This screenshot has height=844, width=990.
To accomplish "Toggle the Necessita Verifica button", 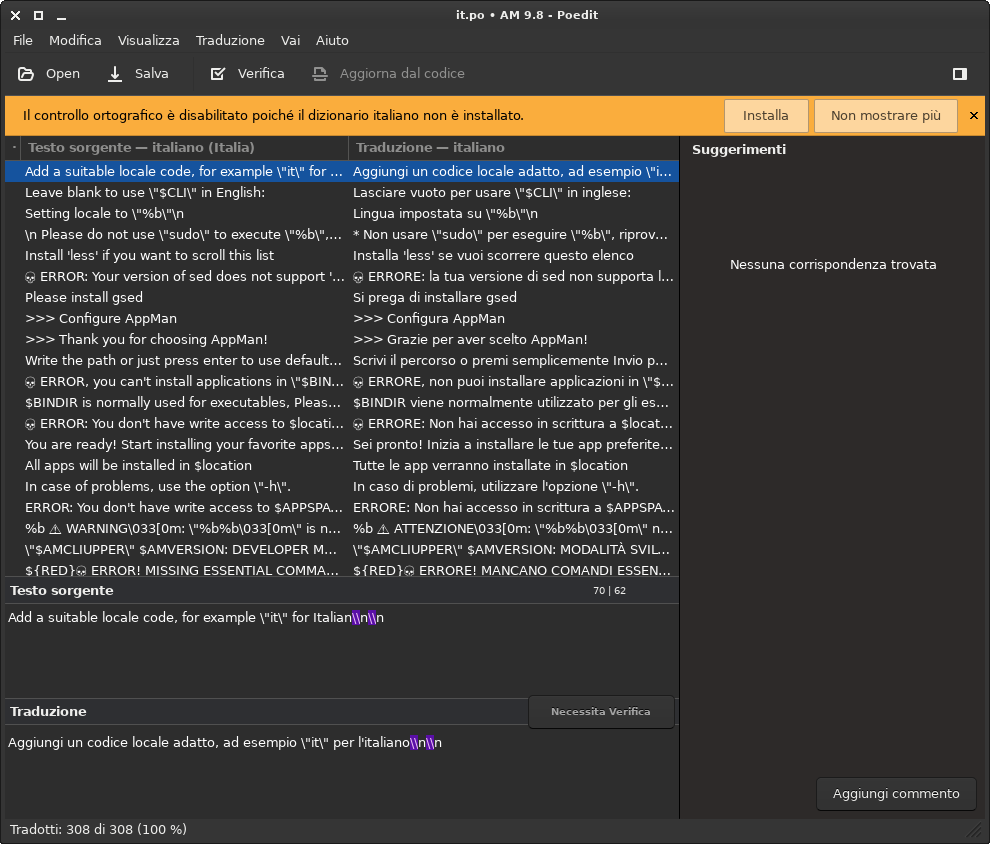I will click(600, 711).
